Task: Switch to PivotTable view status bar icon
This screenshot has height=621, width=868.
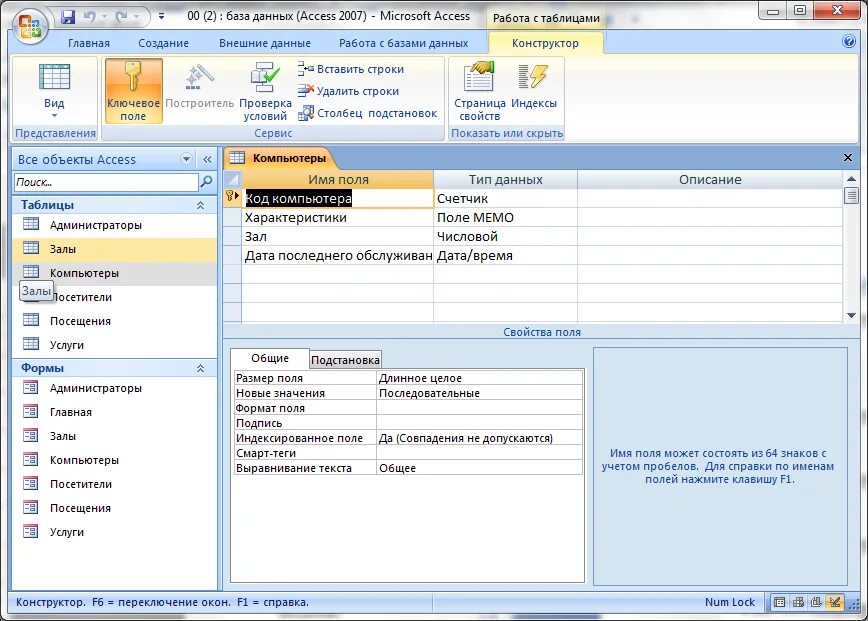Action: tap(798, 602)
